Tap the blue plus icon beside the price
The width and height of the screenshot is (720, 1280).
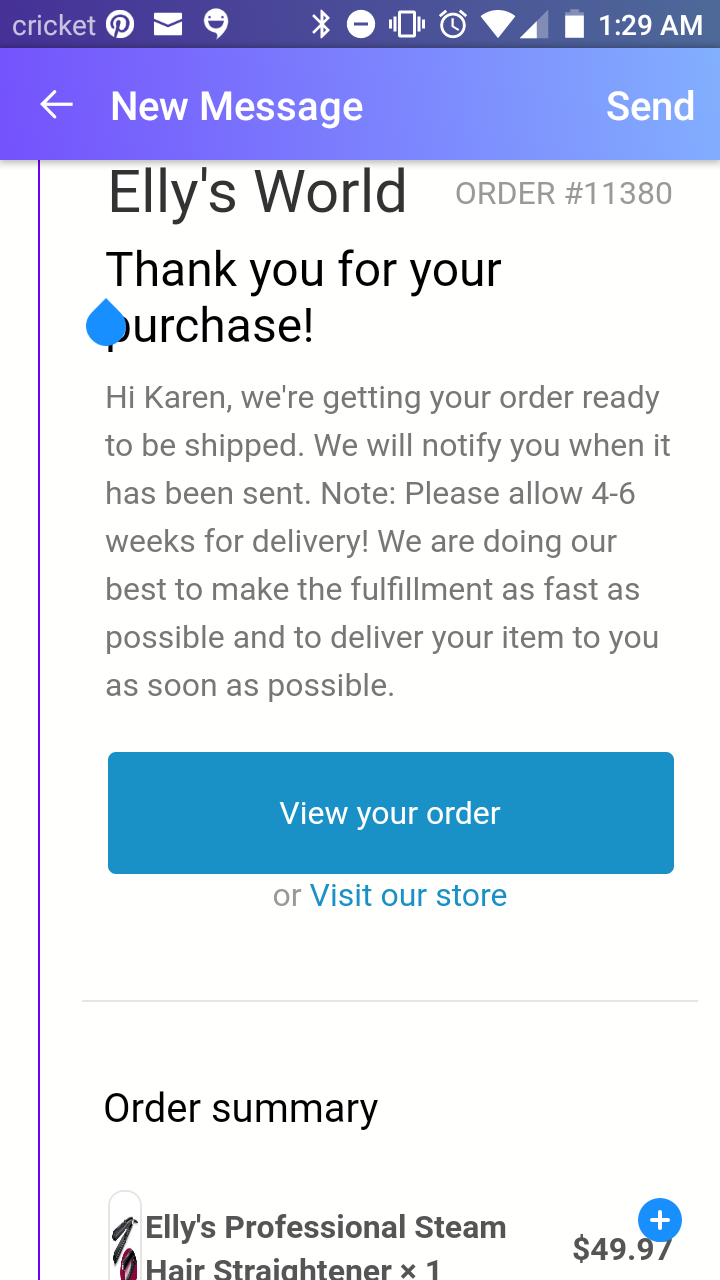659,1220
